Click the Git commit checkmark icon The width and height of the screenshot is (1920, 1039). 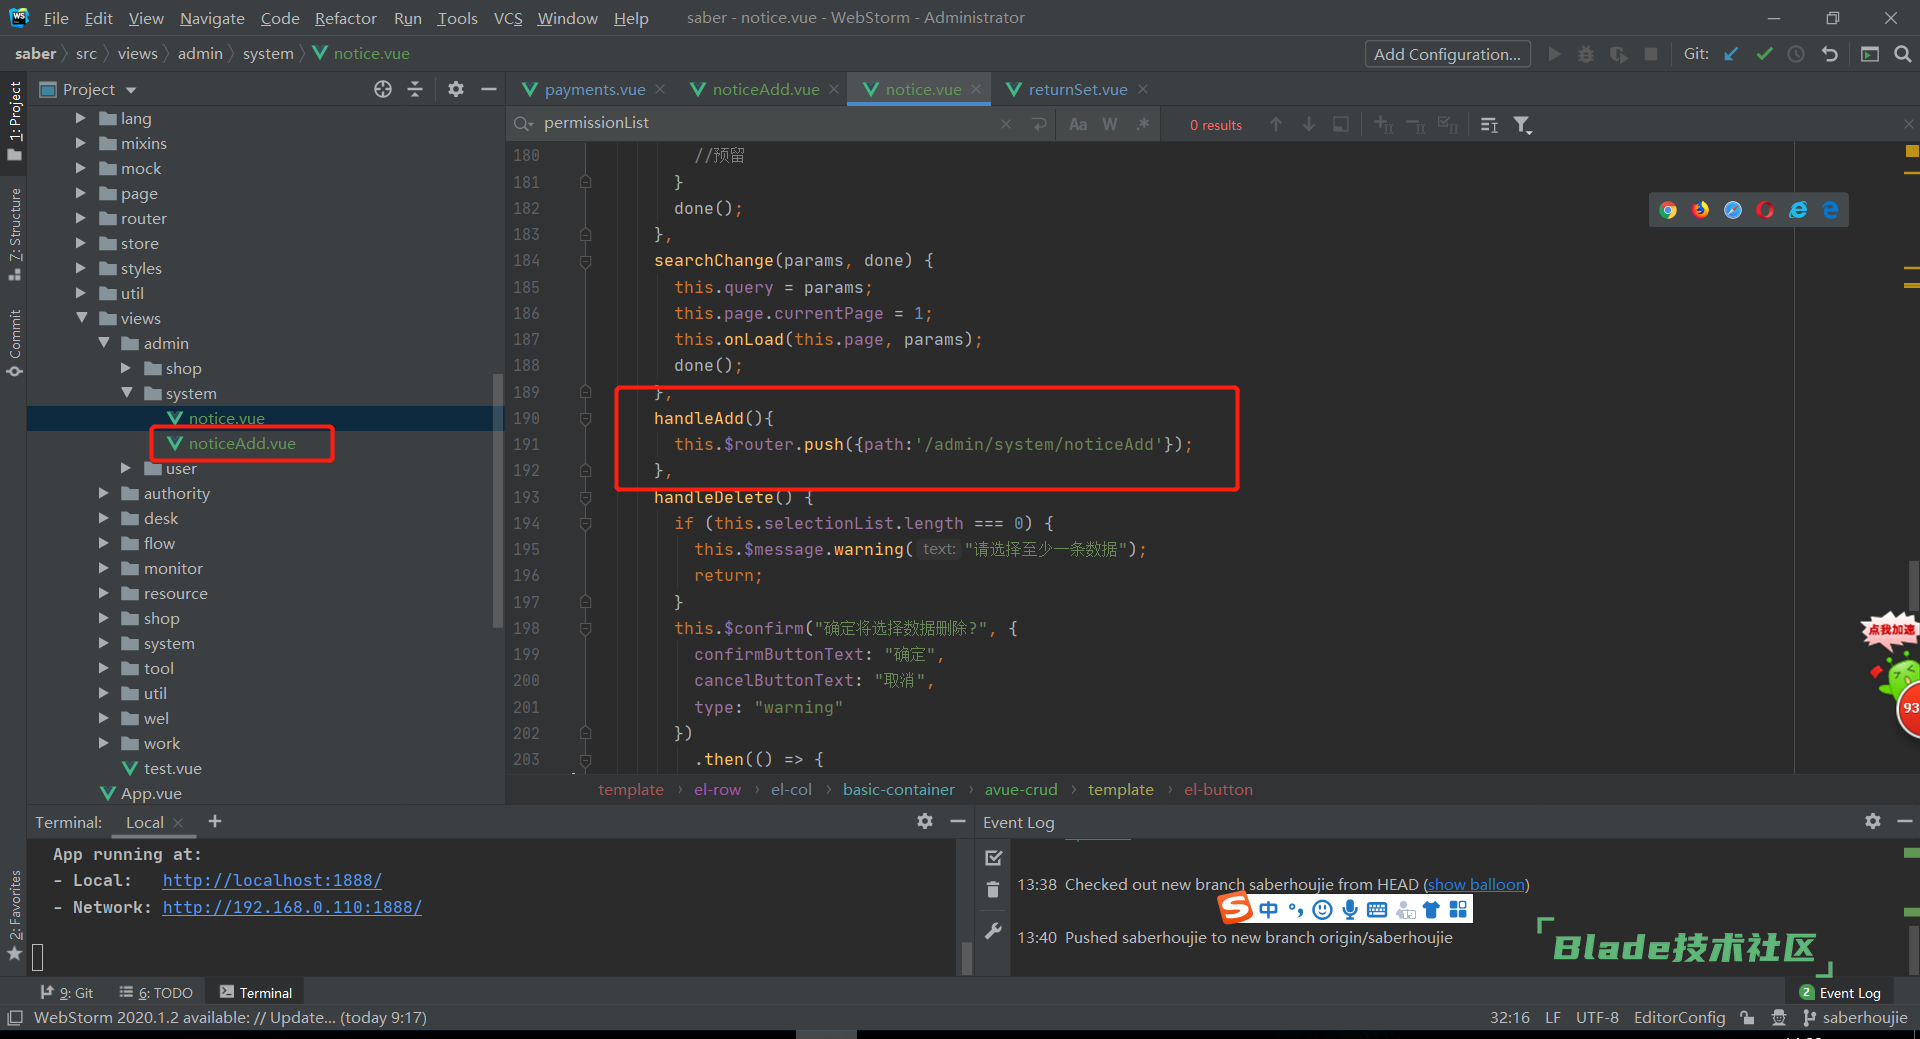coord(1764,54)
